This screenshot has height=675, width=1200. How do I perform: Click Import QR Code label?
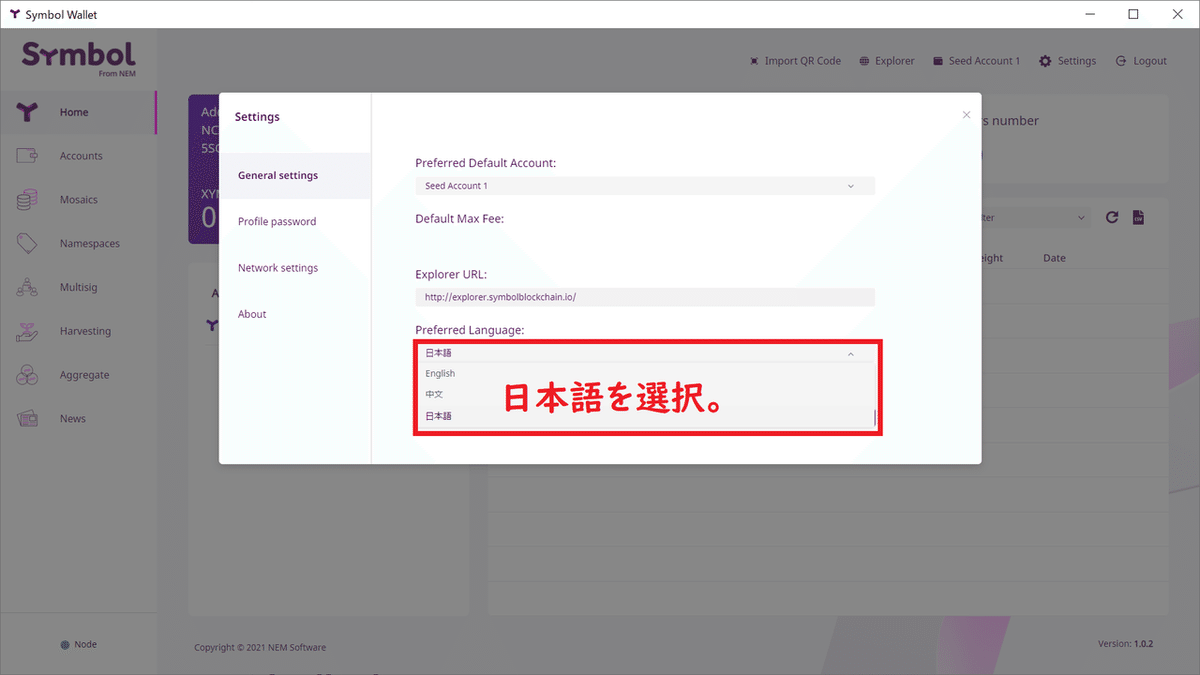pos(803,61)
